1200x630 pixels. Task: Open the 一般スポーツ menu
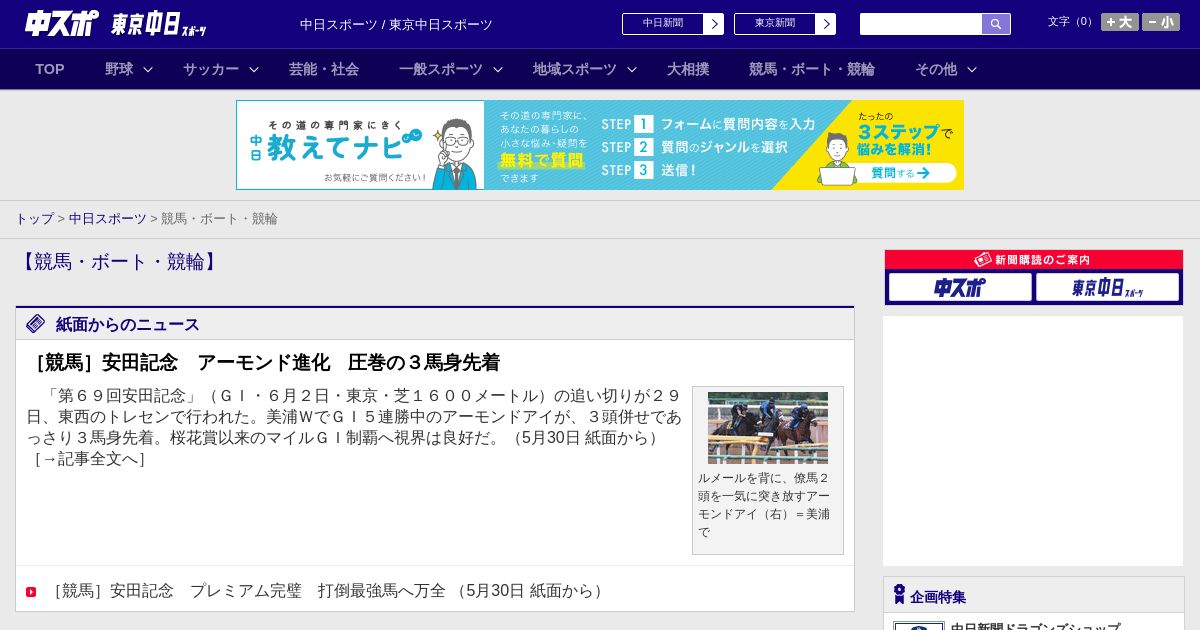pyautogui.click(x=441, y=69)
